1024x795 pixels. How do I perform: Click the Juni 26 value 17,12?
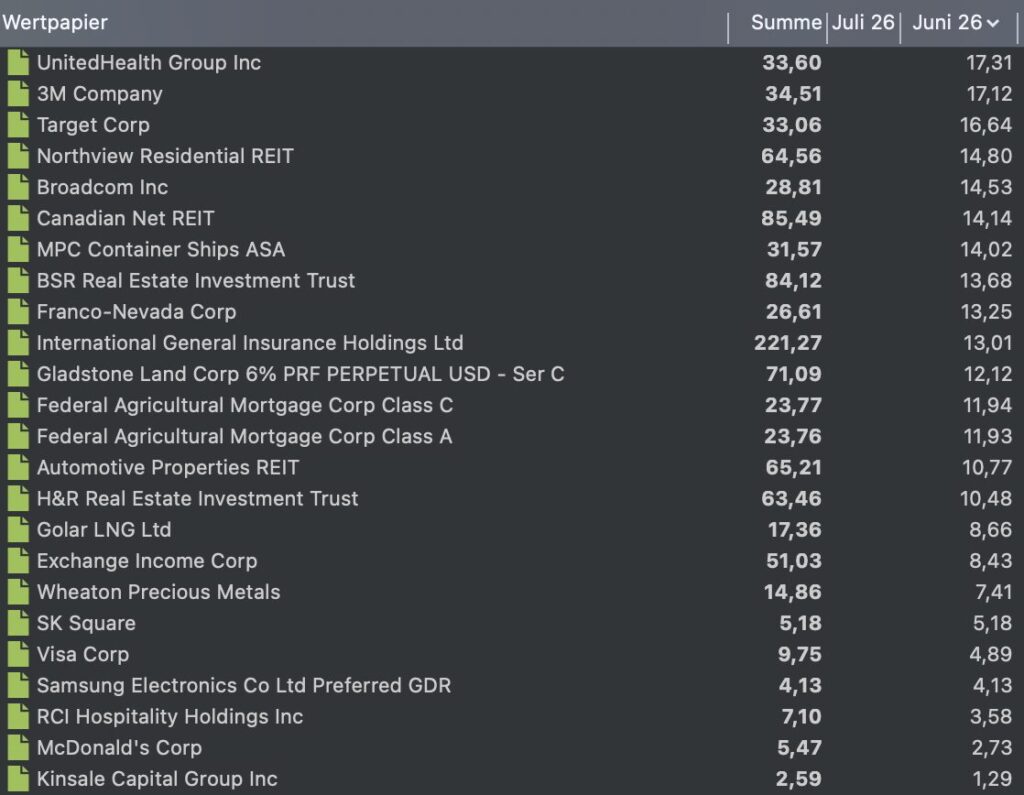(x=989, y=94)
